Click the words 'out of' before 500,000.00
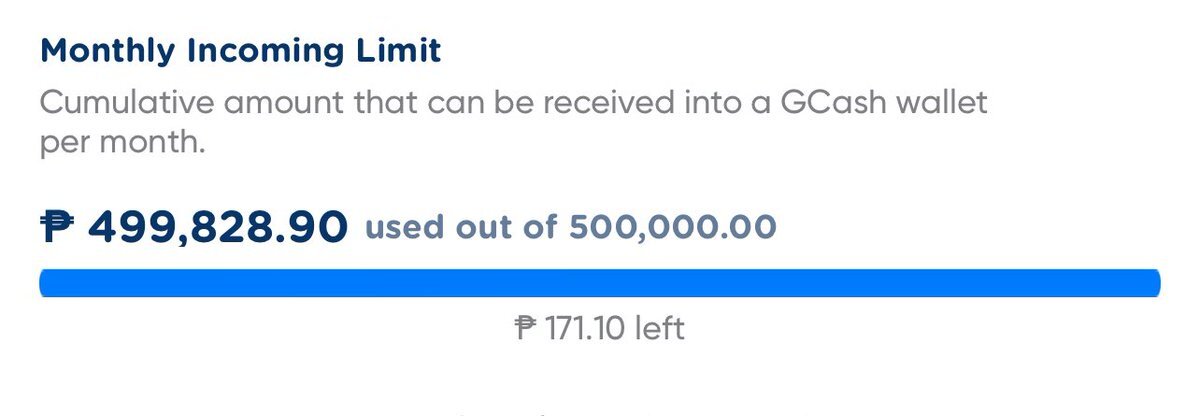Image resolution: width=1200 pixels, height=416 pixels. (508, 227)
